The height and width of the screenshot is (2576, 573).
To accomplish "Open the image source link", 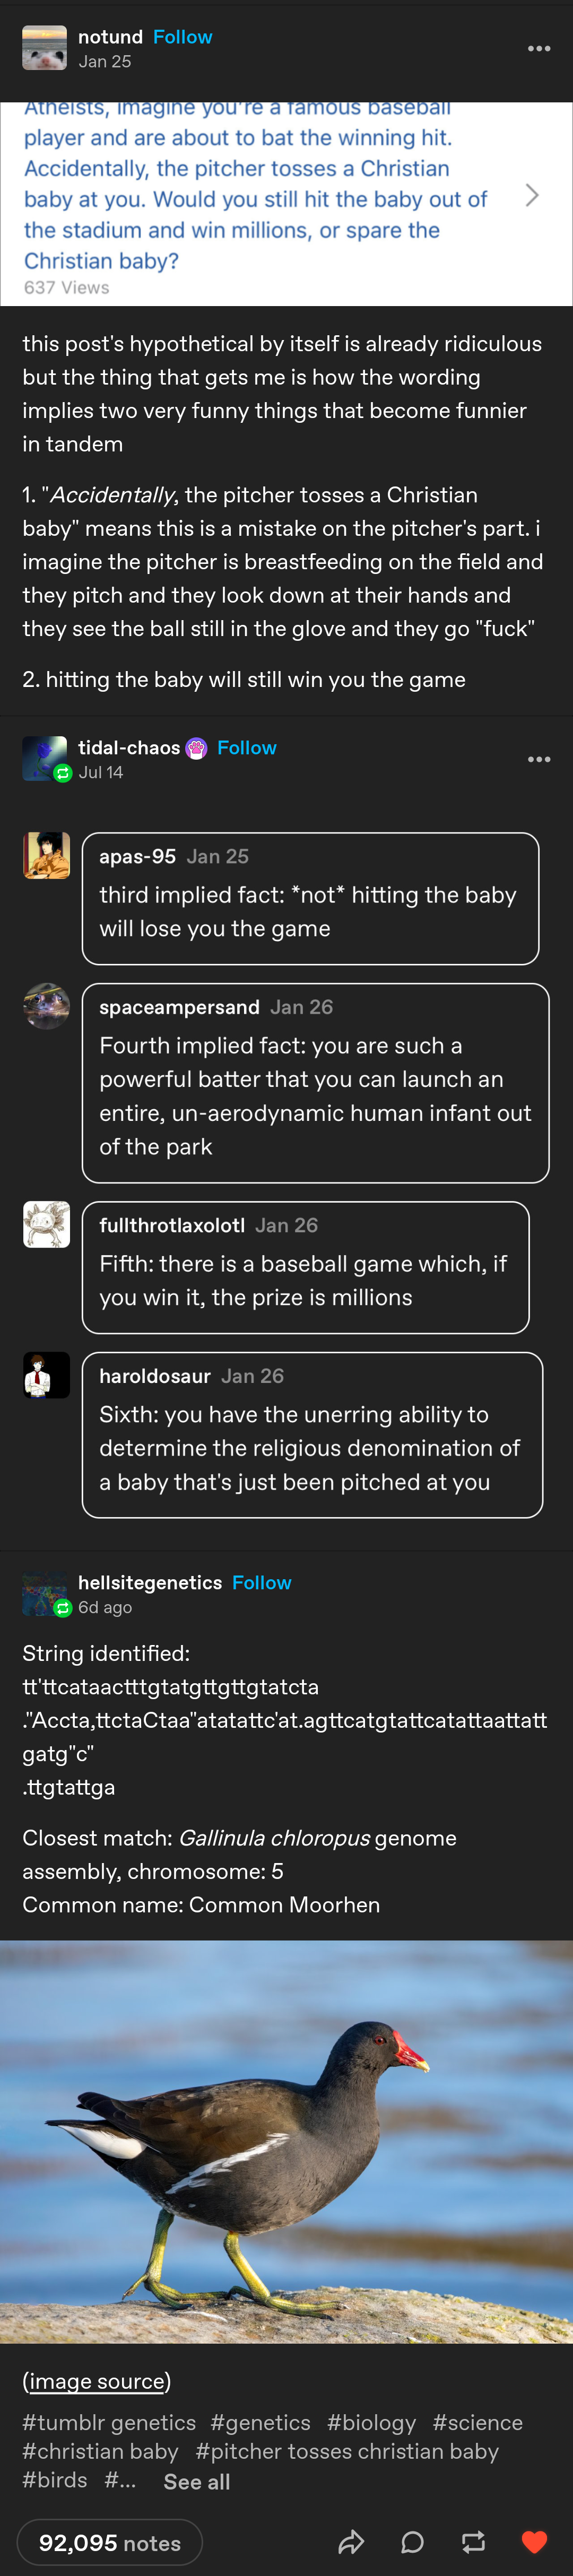I will click(97, 2381).
